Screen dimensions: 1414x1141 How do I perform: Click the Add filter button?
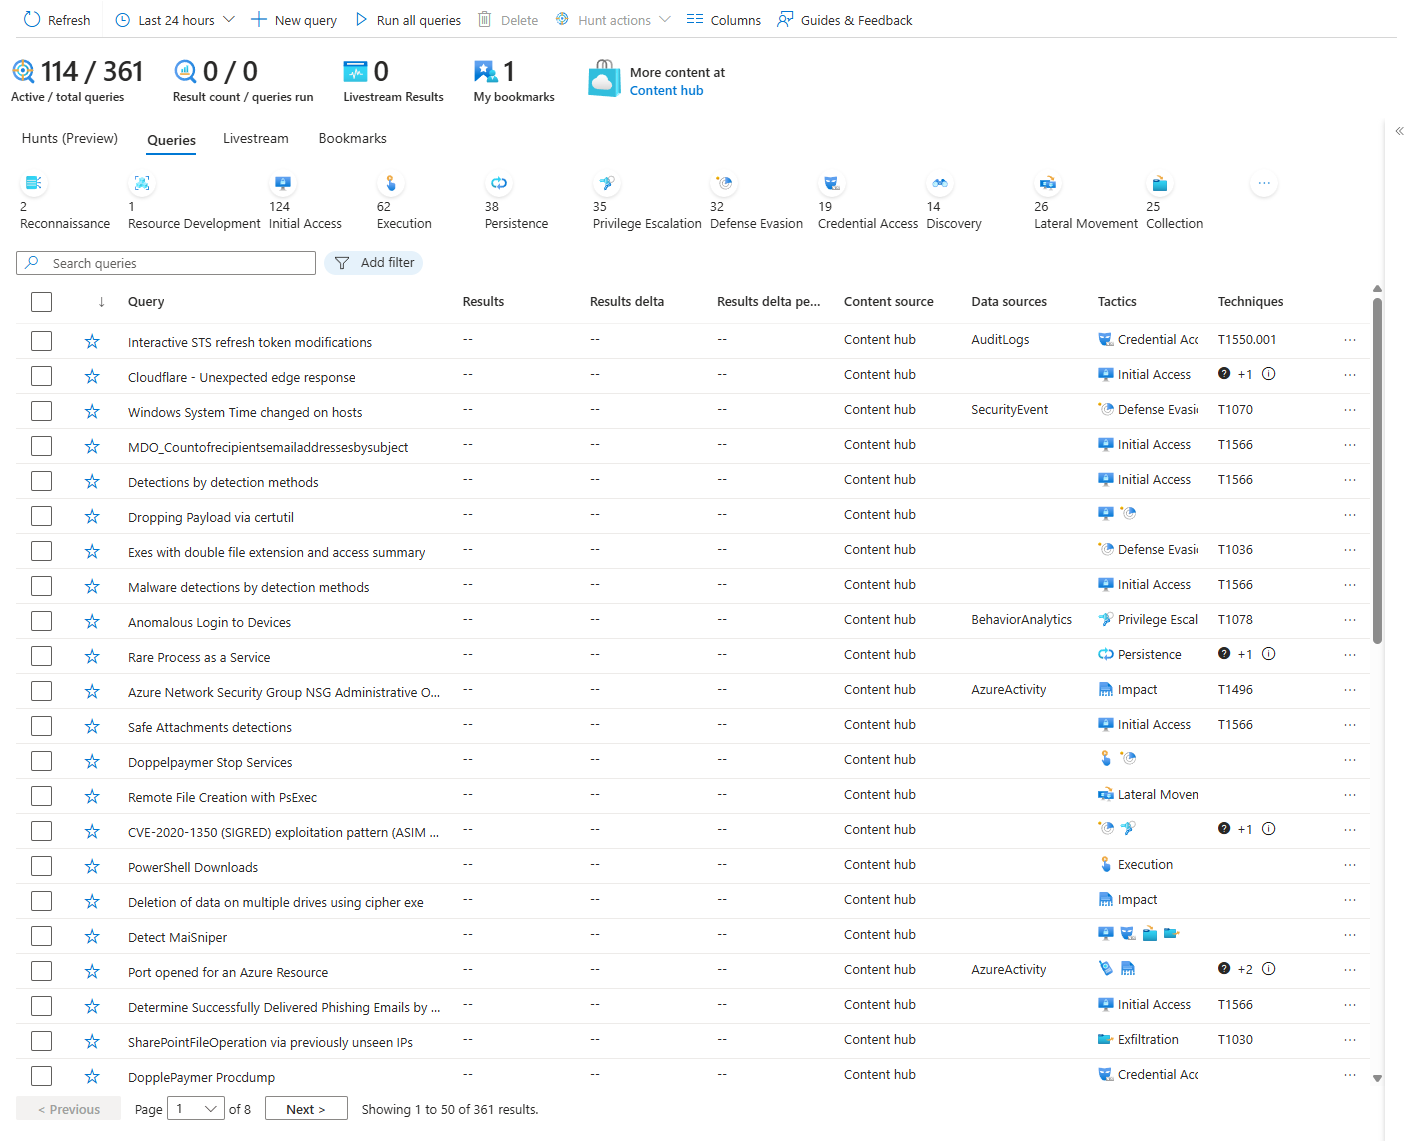[x=374, y=263]
